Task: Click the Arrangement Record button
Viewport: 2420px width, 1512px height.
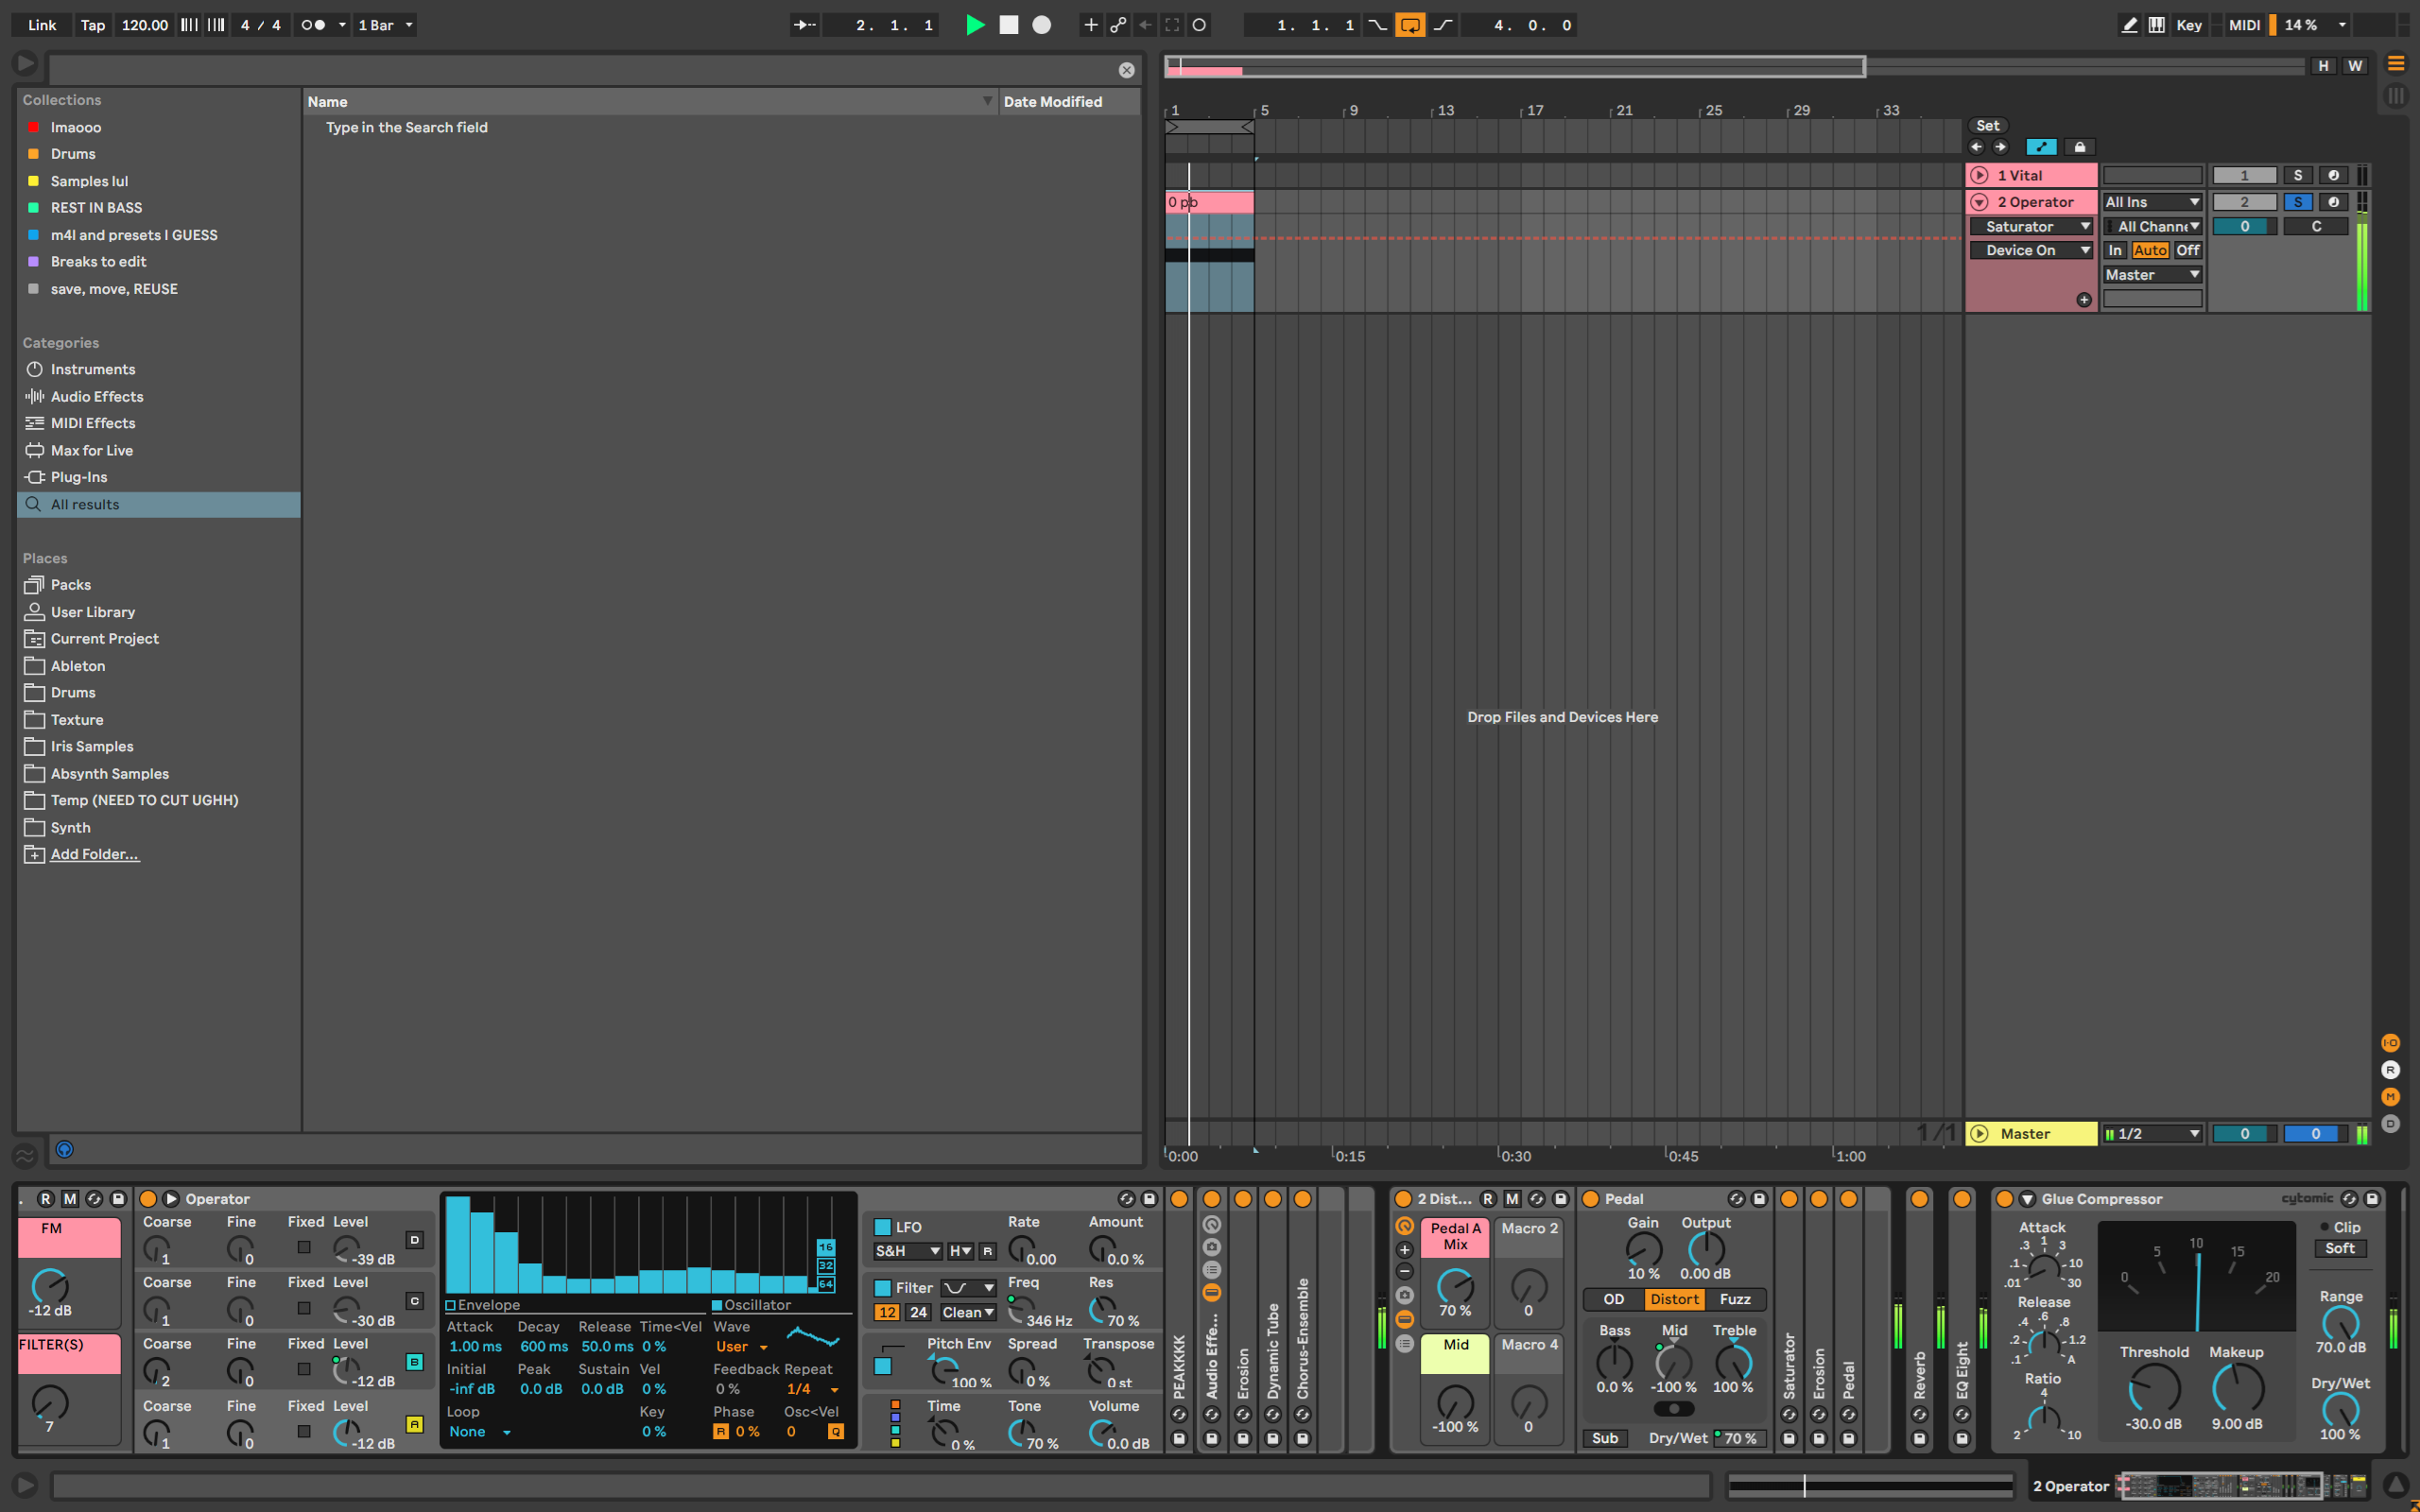Action: point(1041,25)
